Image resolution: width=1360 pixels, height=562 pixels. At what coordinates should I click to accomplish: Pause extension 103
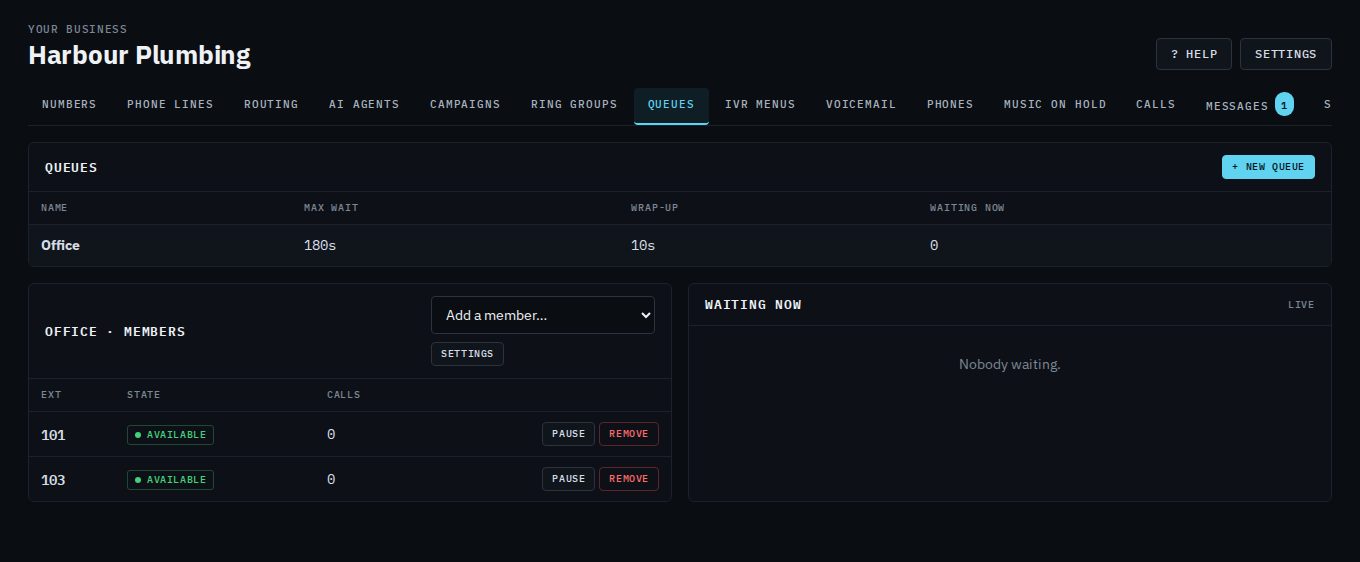pos(568,479)
